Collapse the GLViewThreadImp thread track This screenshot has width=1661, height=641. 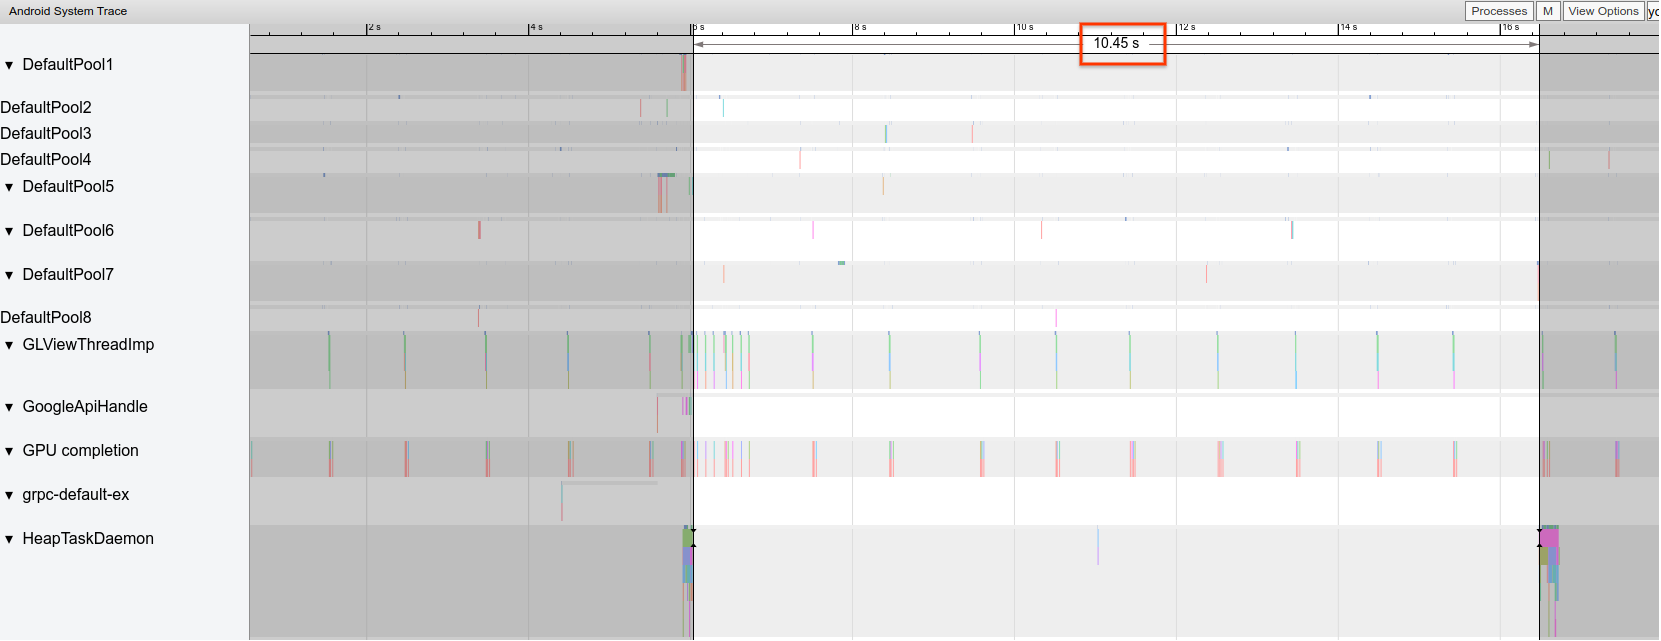[9, 345]
